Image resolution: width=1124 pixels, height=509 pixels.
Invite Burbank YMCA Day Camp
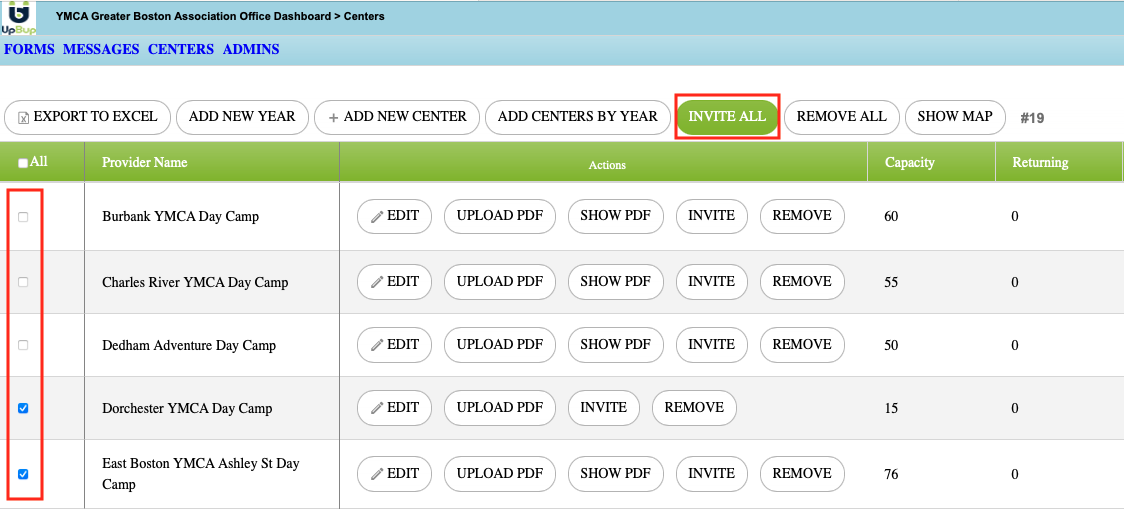click(712, 217)
